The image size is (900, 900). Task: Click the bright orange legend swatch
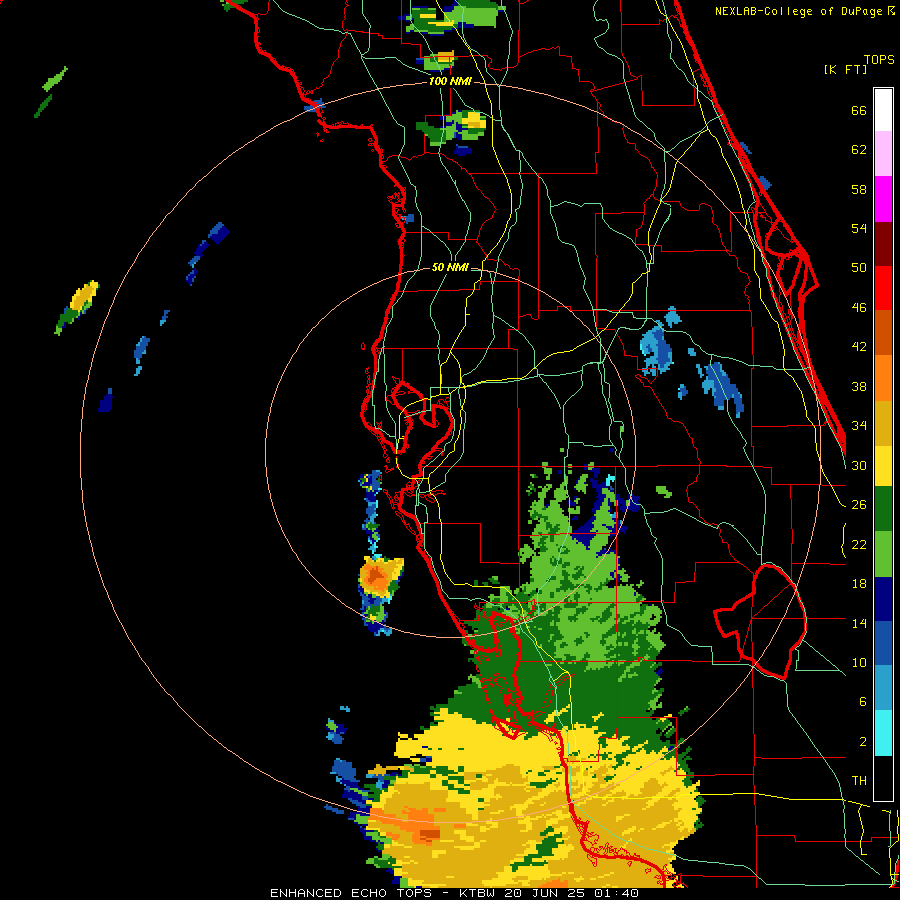[x=883, y=378]
